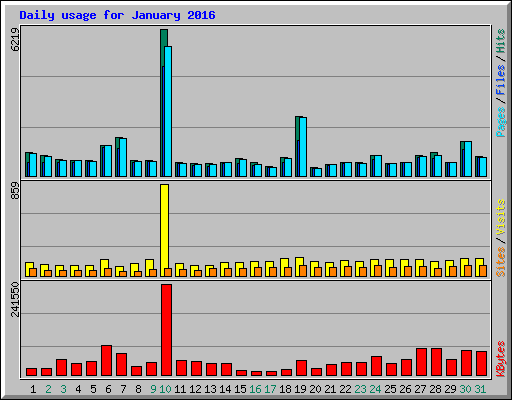The height and width of the screenshot is (400, 512).
Task: Click day label 6
Action: 108,389
